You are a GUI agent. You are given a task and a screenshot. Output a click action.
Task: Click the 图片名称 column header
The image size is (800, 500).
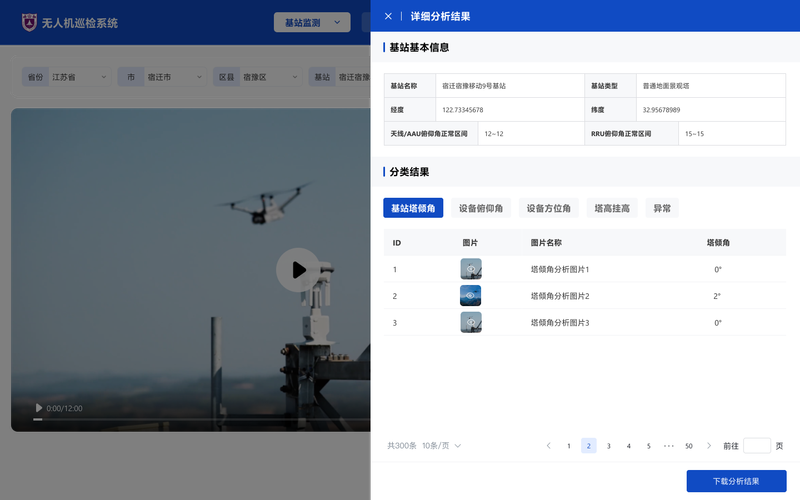[x=546, y=243]
